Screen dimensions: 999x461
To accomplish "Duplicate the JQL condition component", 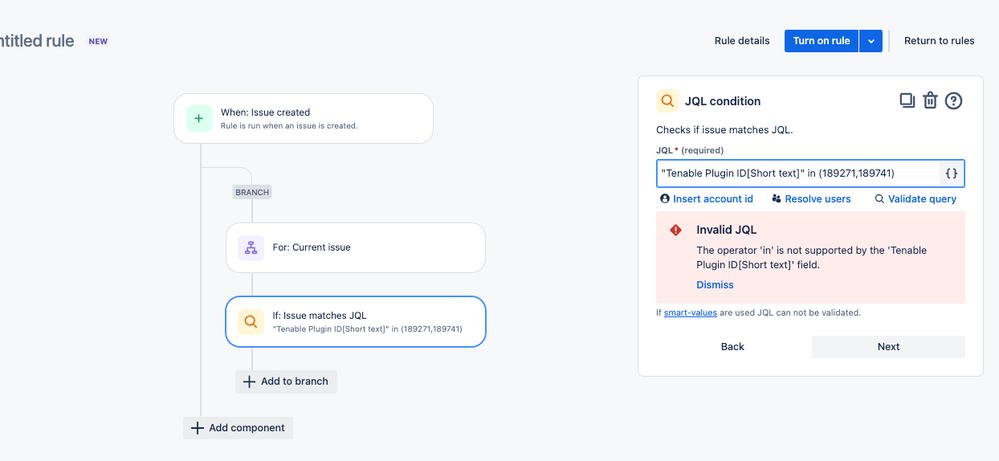I will (907, 100).
